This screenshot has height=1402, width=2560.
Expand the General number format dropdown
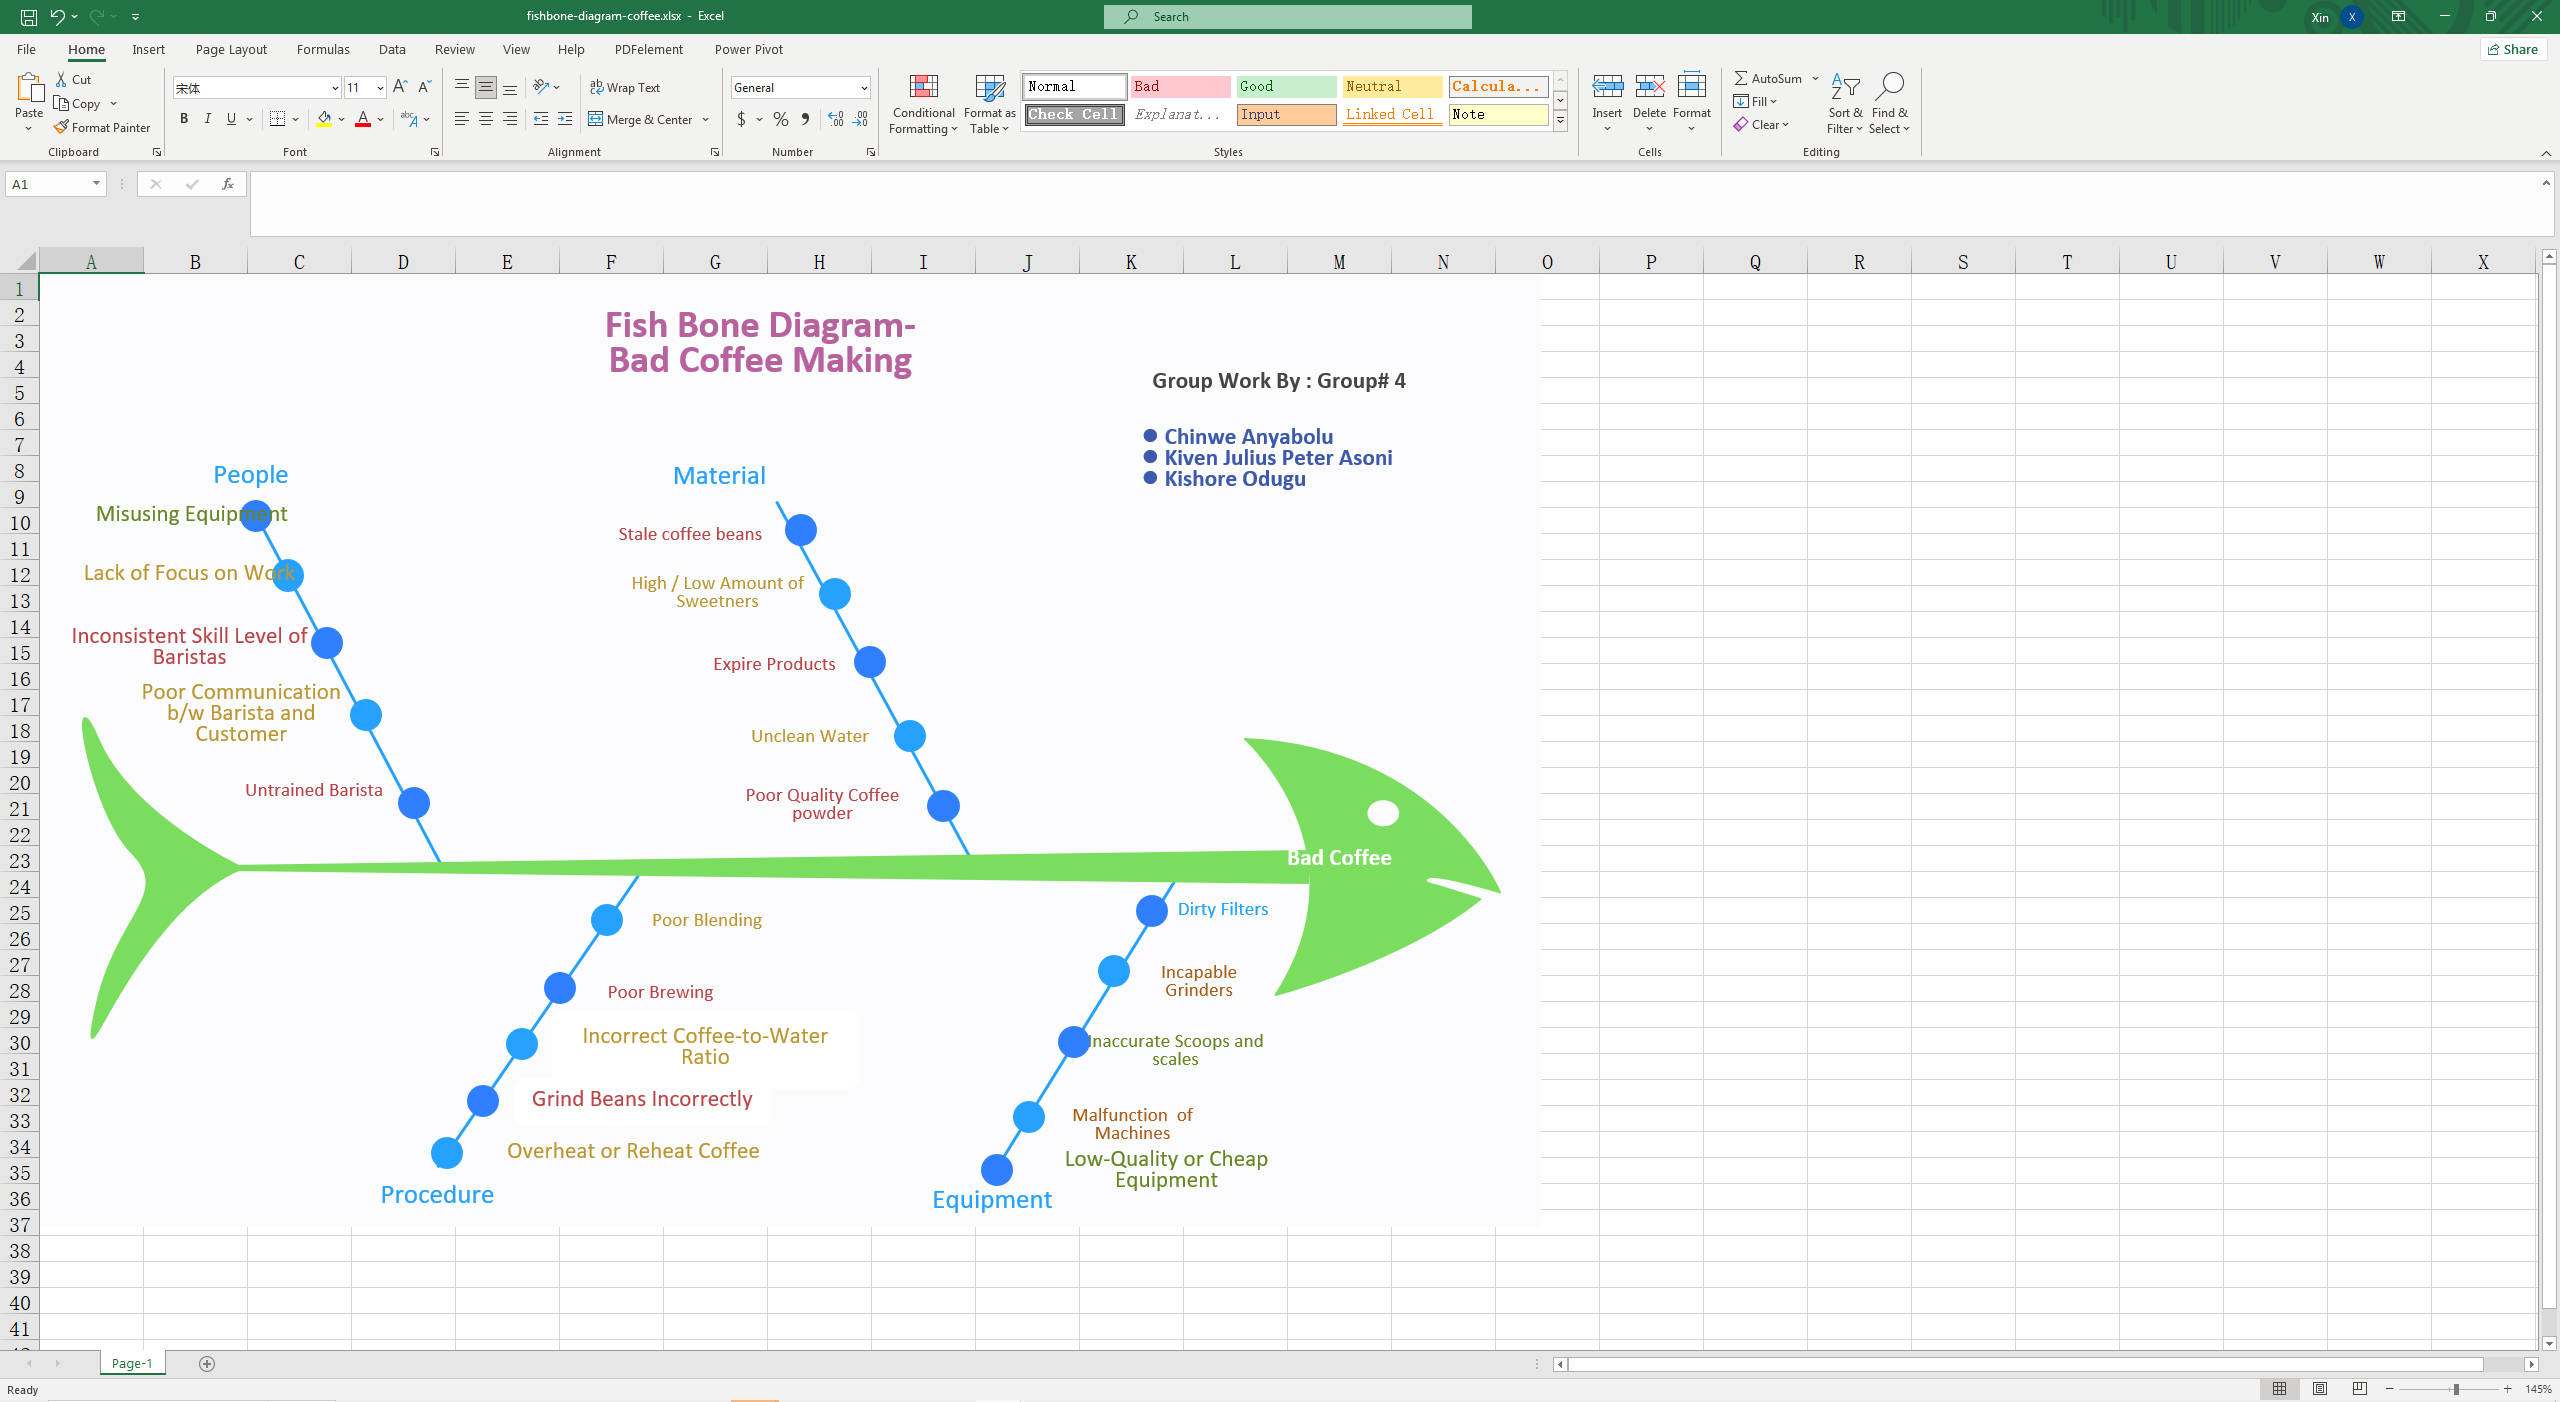click(x=864, y=88)
